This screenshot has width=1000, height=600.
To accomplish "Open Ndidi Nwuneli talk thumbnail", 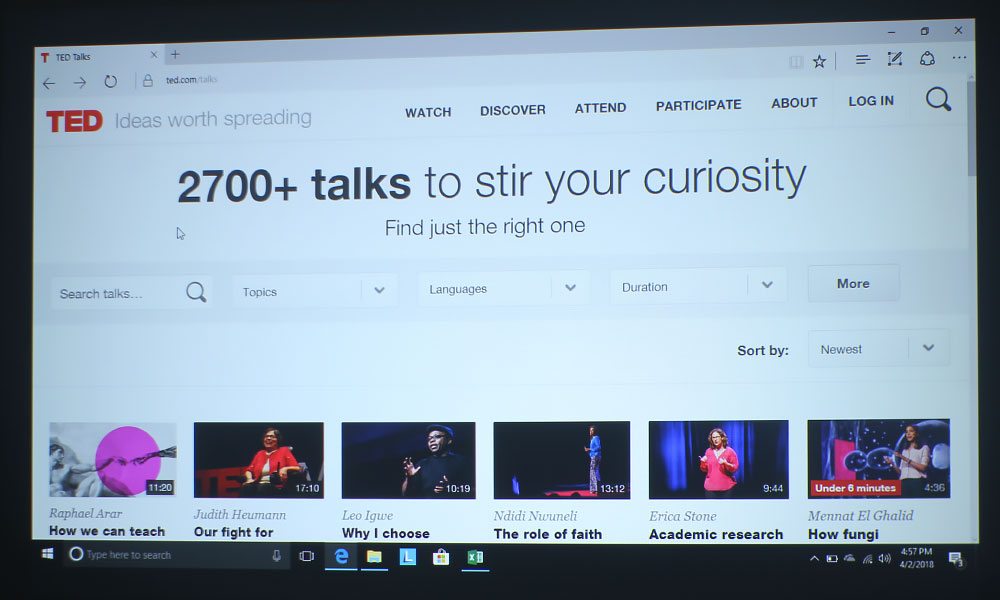I will tap(562, 460).
